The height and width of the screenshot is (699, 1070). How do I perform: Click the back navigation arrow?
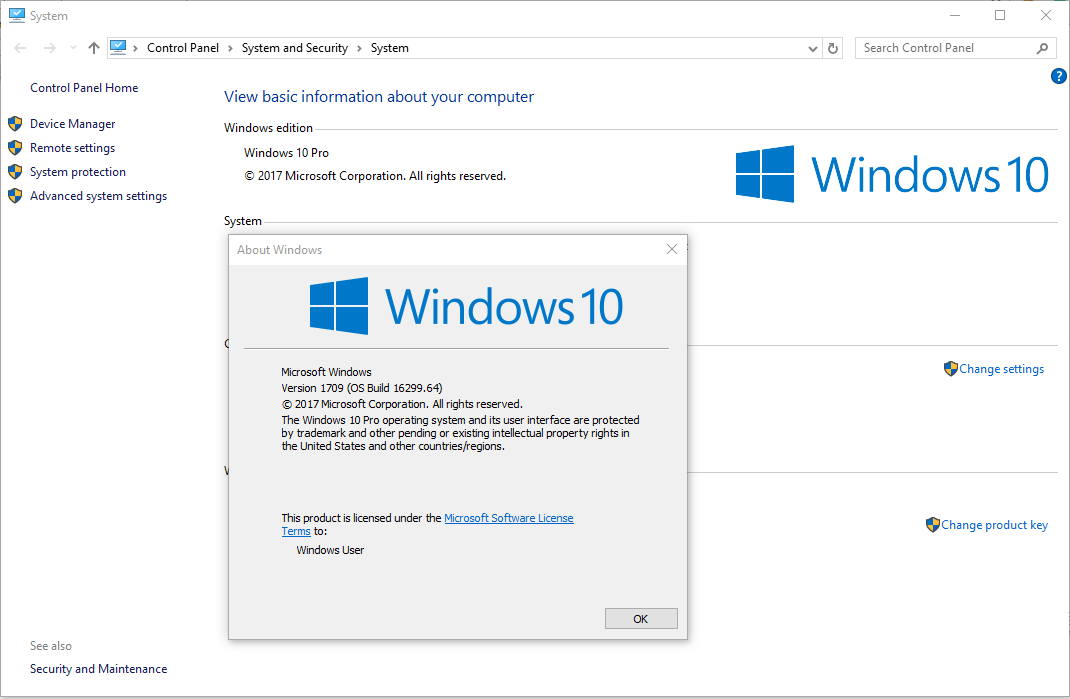click(19, 47)
